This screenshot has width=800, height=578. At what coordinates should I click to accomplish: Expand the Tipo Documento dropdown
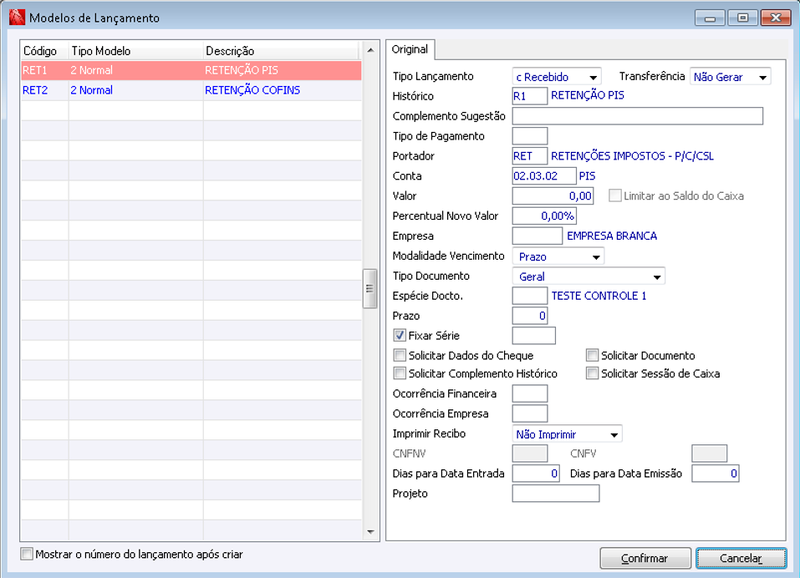(x=588, y=277)
